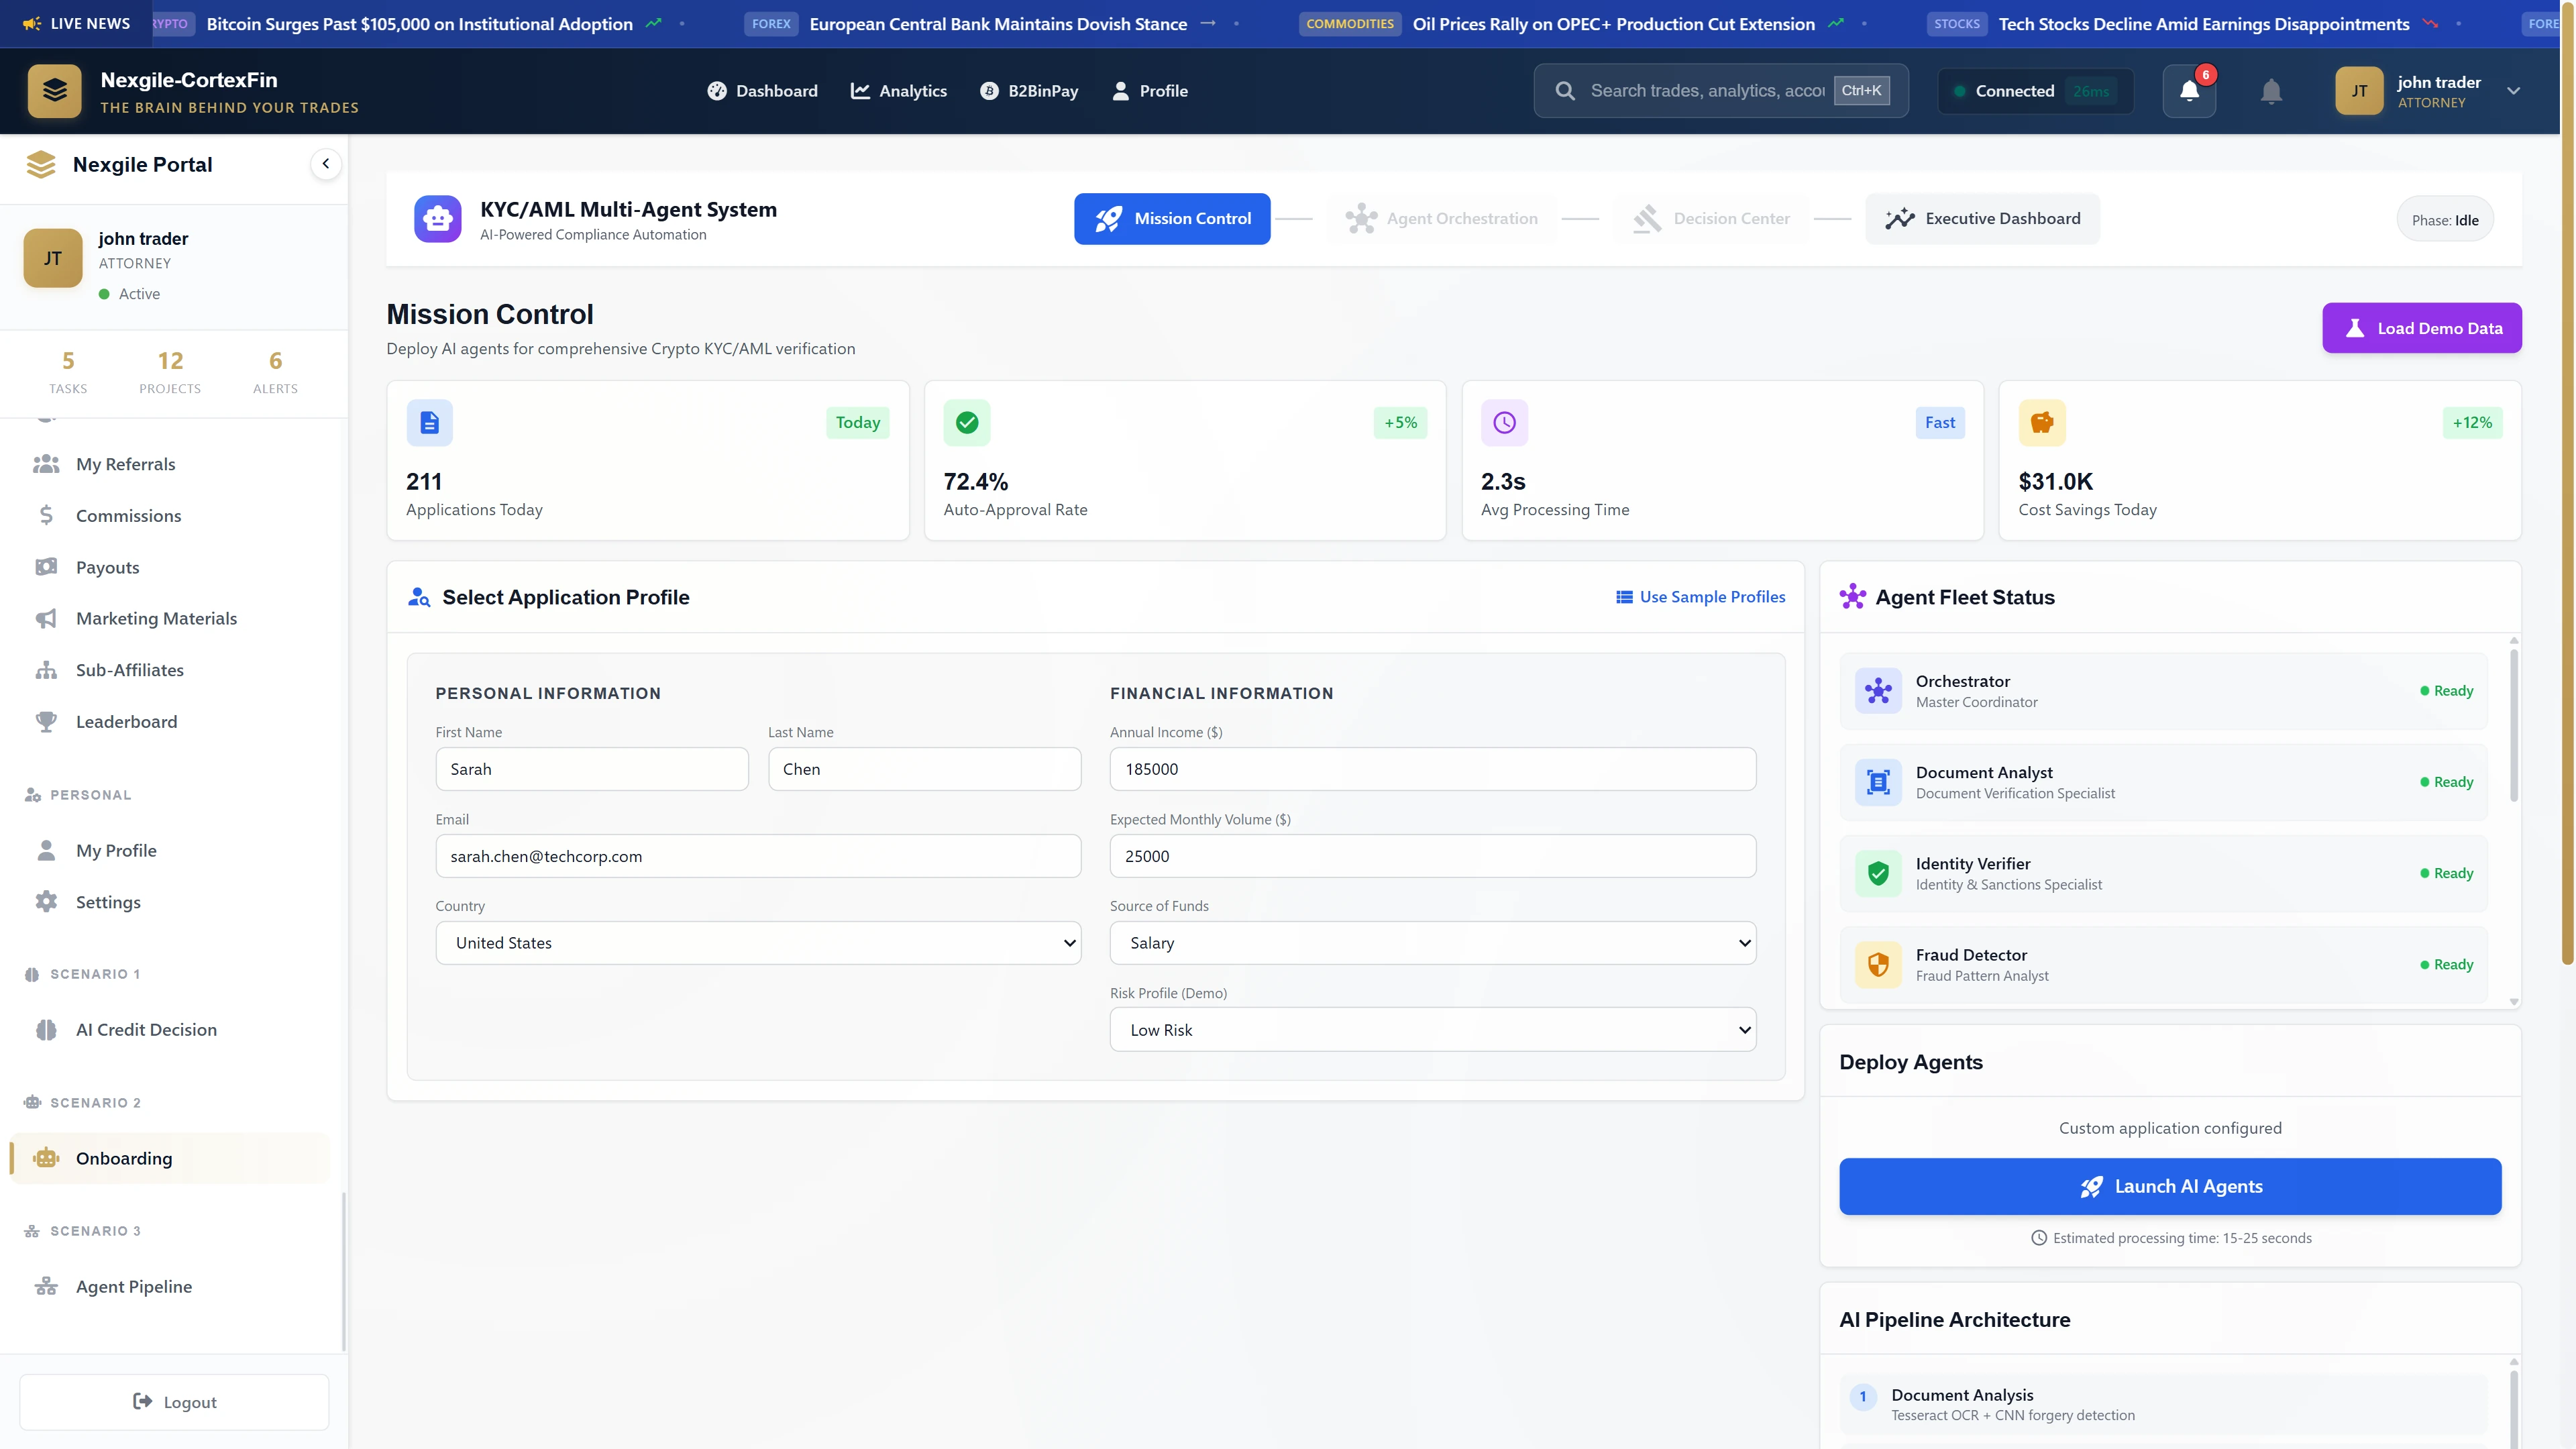Image resolution: width=2576 pixels, height=1449 pixels.
Task: Open the Analytics menu item
Action: (x=898, y=90)
